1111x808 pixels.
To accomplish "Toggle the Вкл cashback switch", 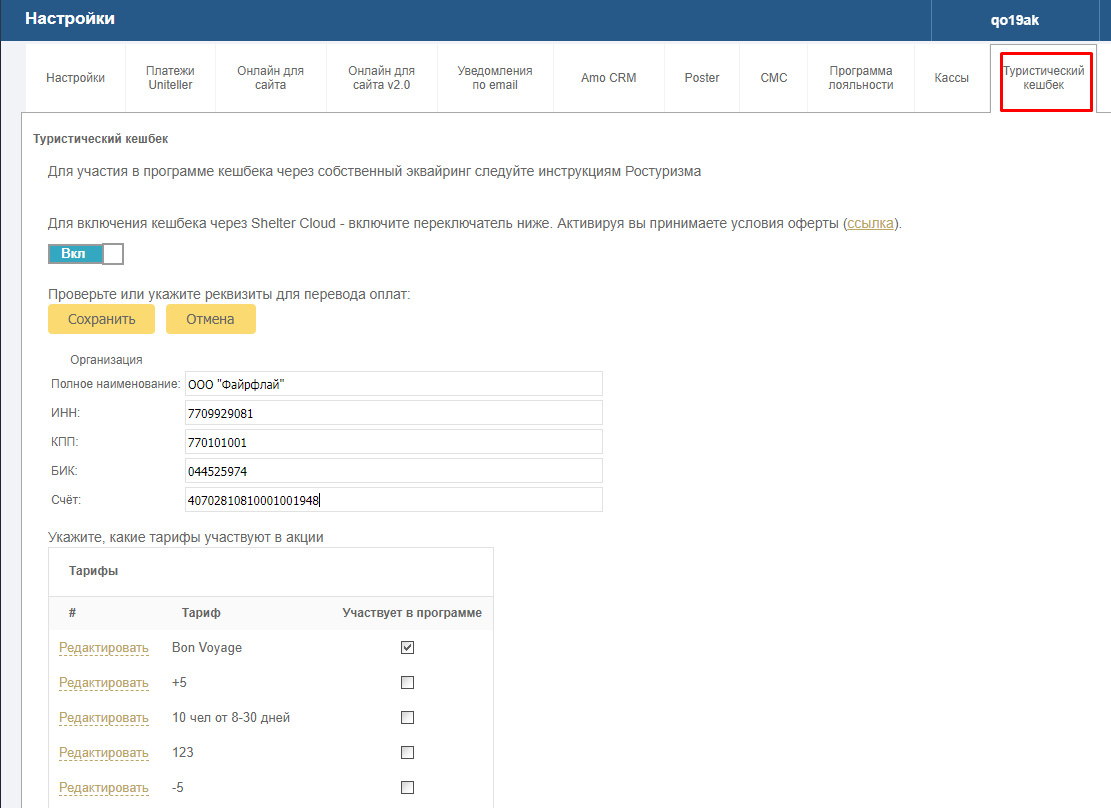I will (x=86, y=254).
